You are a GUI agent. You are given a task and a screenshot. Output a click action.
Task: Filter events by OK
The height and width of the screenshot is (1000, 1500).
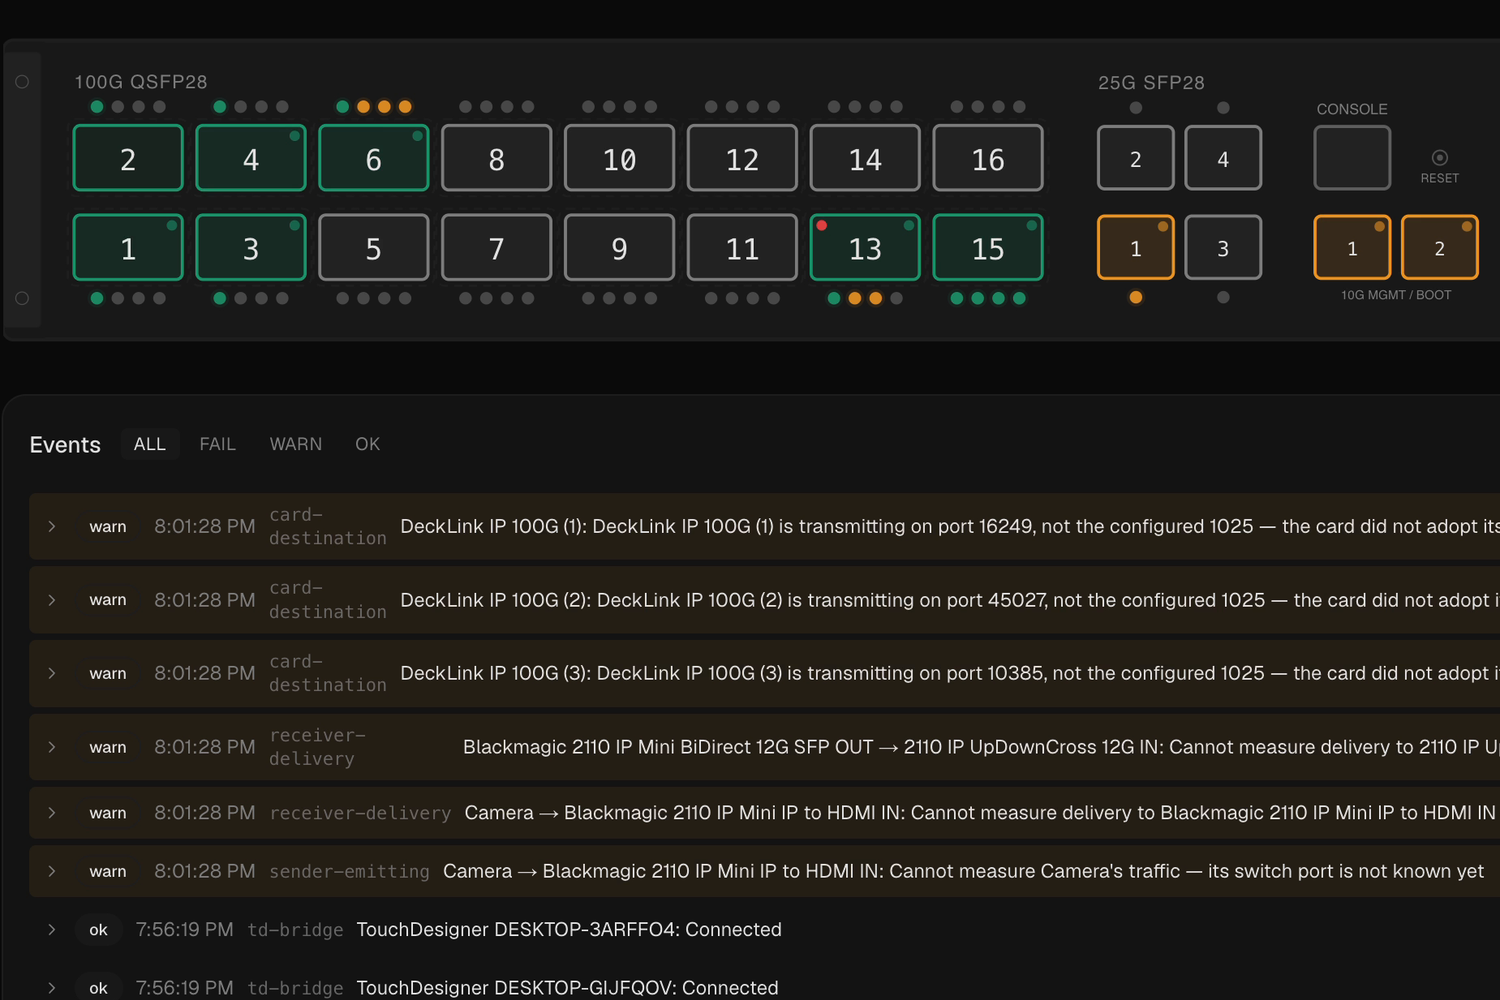[x=368, y=444]
